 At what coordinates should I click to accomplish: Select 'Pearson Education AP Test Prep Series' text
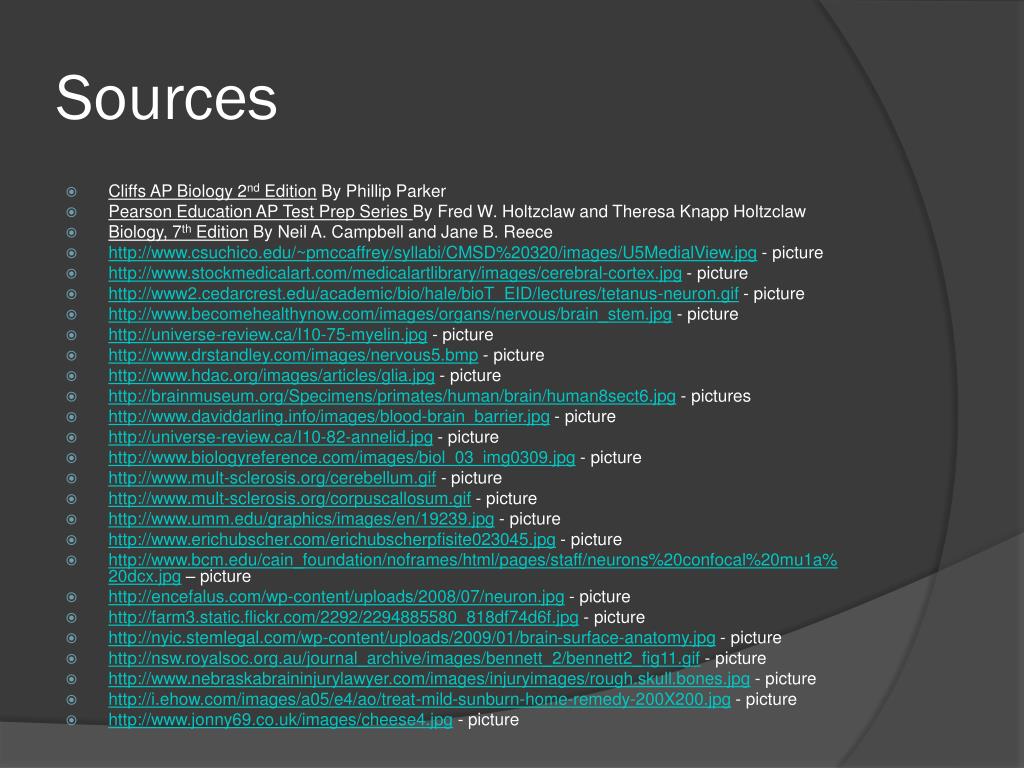(x=258, y=212)
